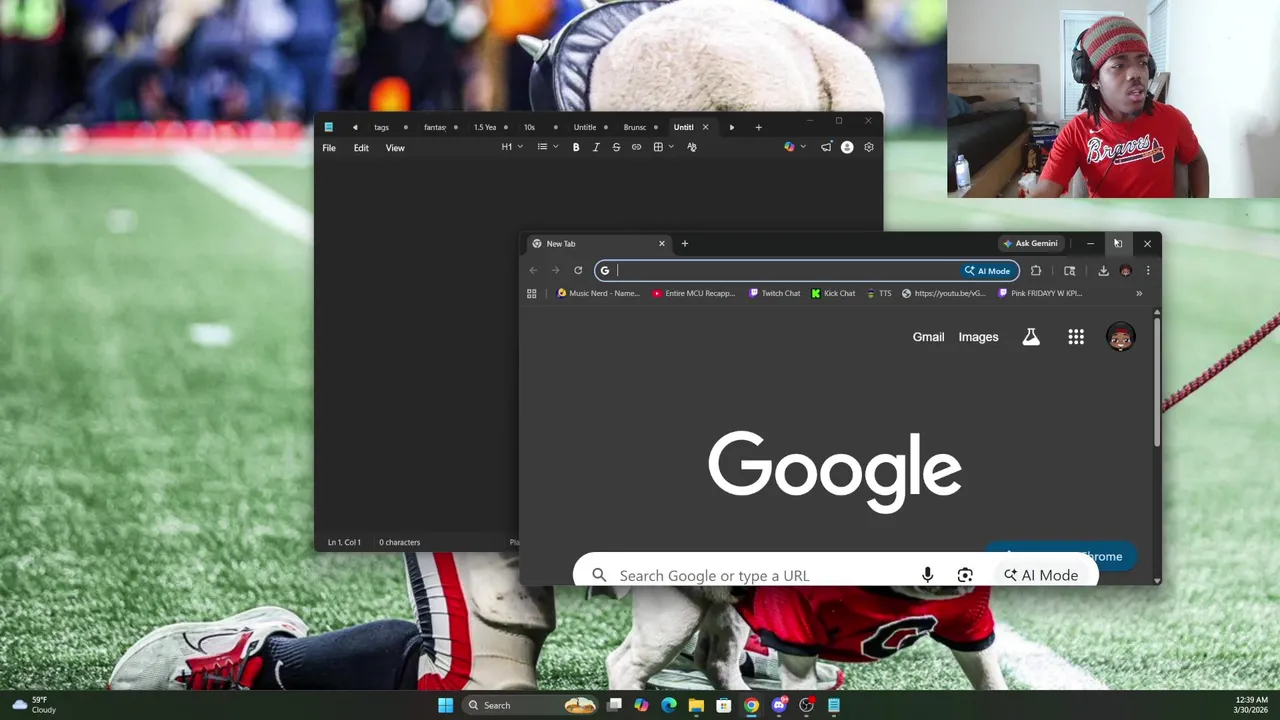This screenshot has height=720, width=1280.
Task: Click the Notepad megaphone feedback icon
Action: pos(826,147)
